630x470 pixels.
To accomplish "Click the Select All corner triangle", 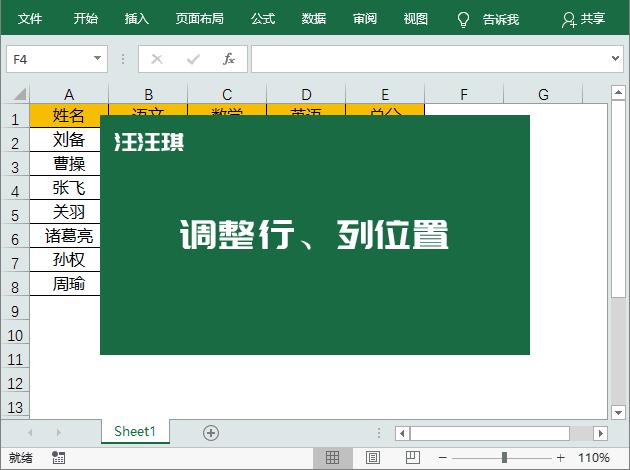I will coord(20,94).
